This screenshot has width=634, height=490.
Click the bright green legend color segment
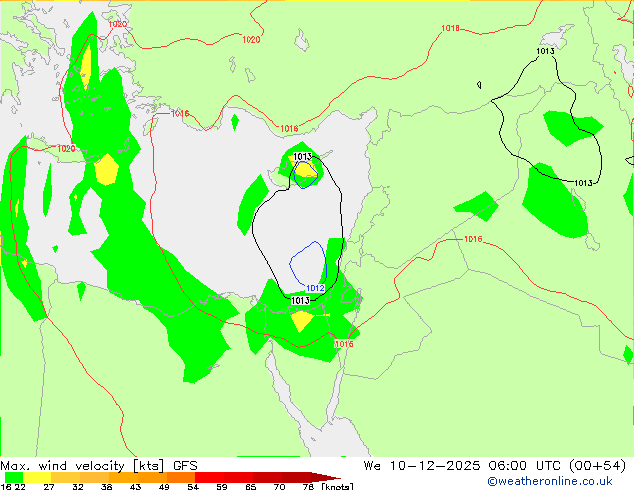pyautogui.click(x=14, y=477)
